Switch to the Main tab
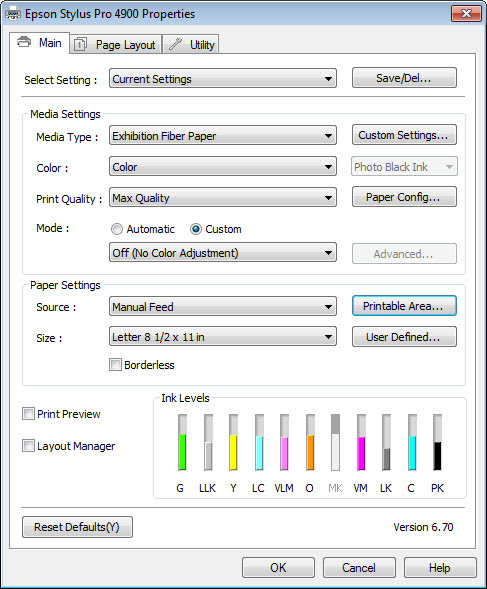Image resolution: width=487 pixels, height=589 pixels. (39, 43)
